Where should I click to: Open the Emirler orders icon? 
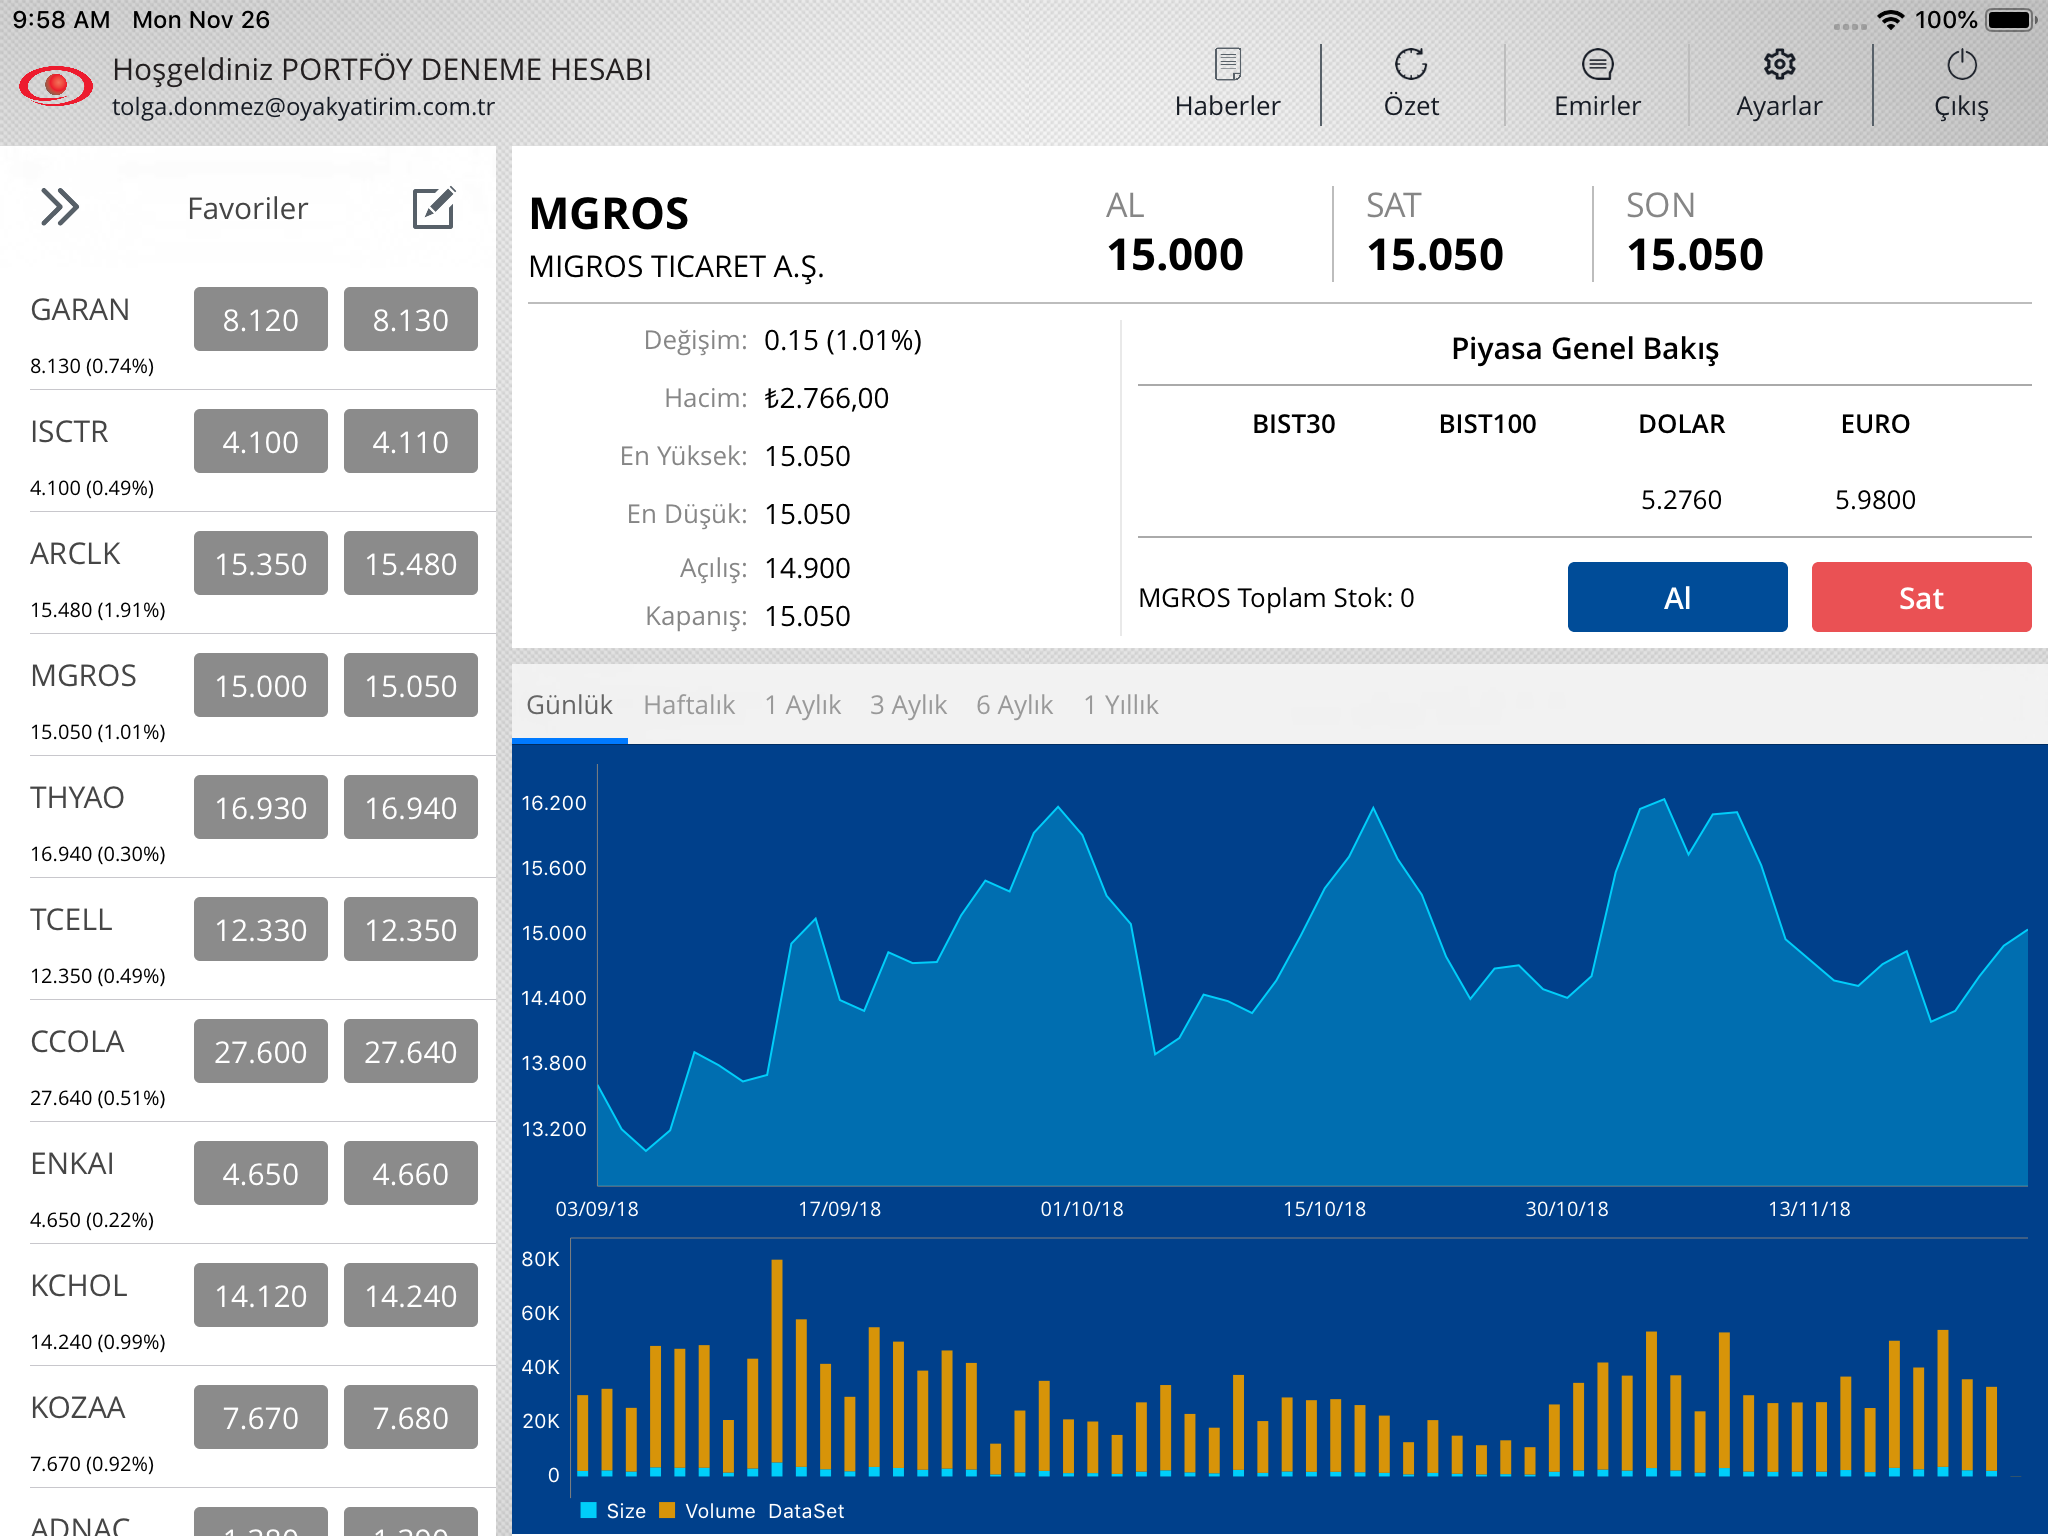tap(1597, 66)
